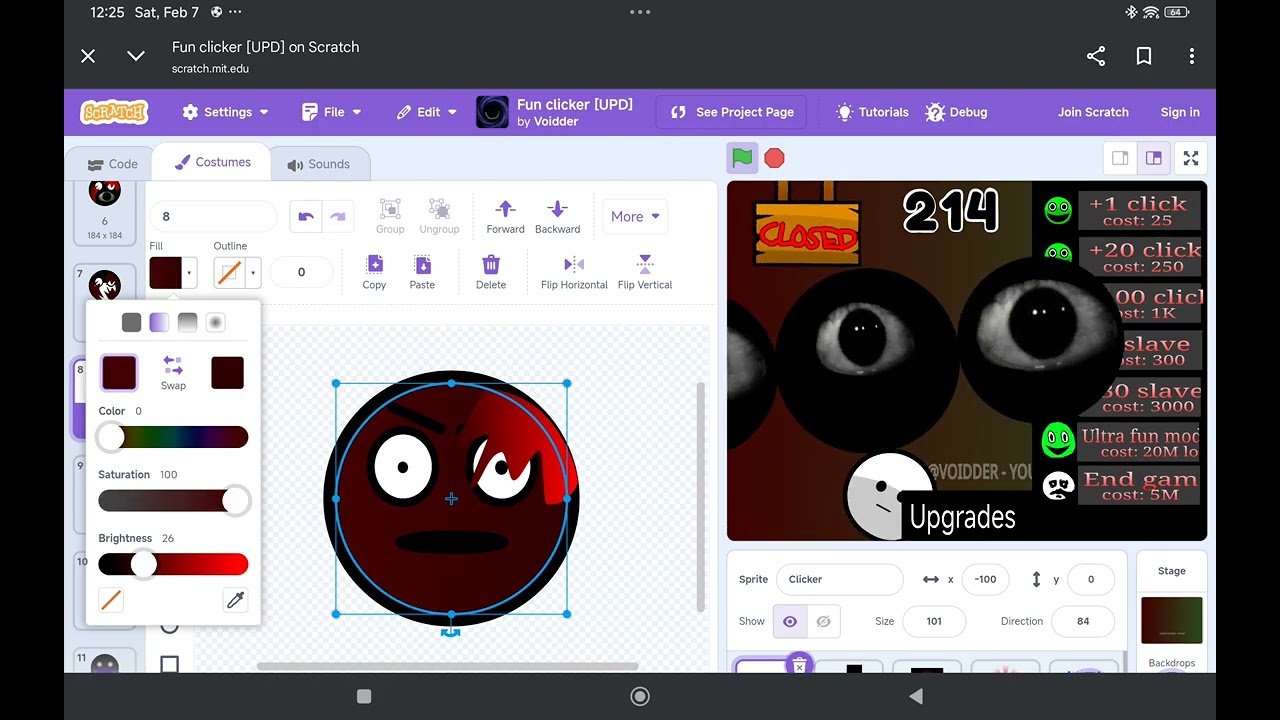Click the Ungroup shapes tool
The width and height of the screenshot is (1280, 720).
point(439,216)
